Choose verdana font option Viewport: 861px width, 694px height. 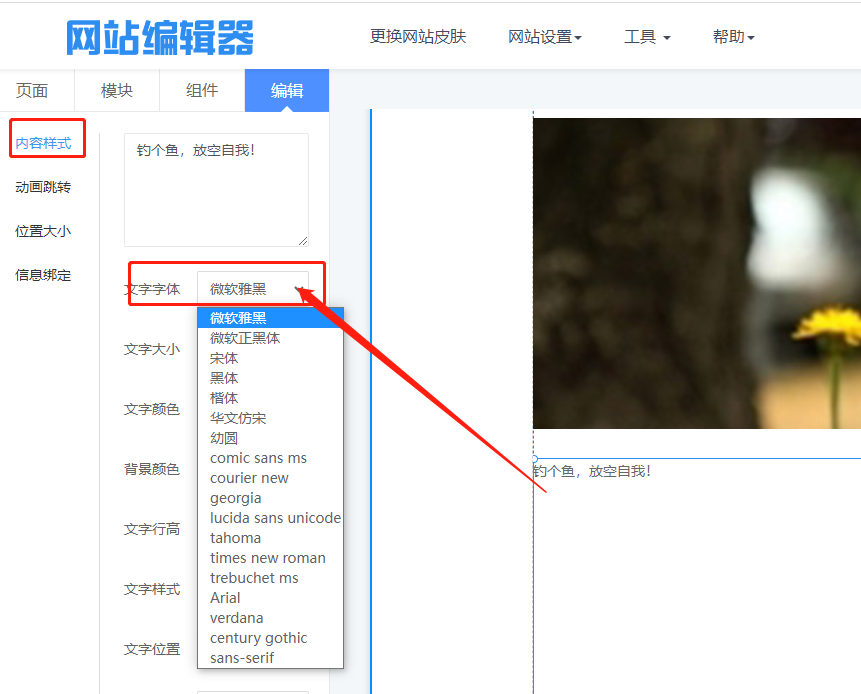point(270,618)
